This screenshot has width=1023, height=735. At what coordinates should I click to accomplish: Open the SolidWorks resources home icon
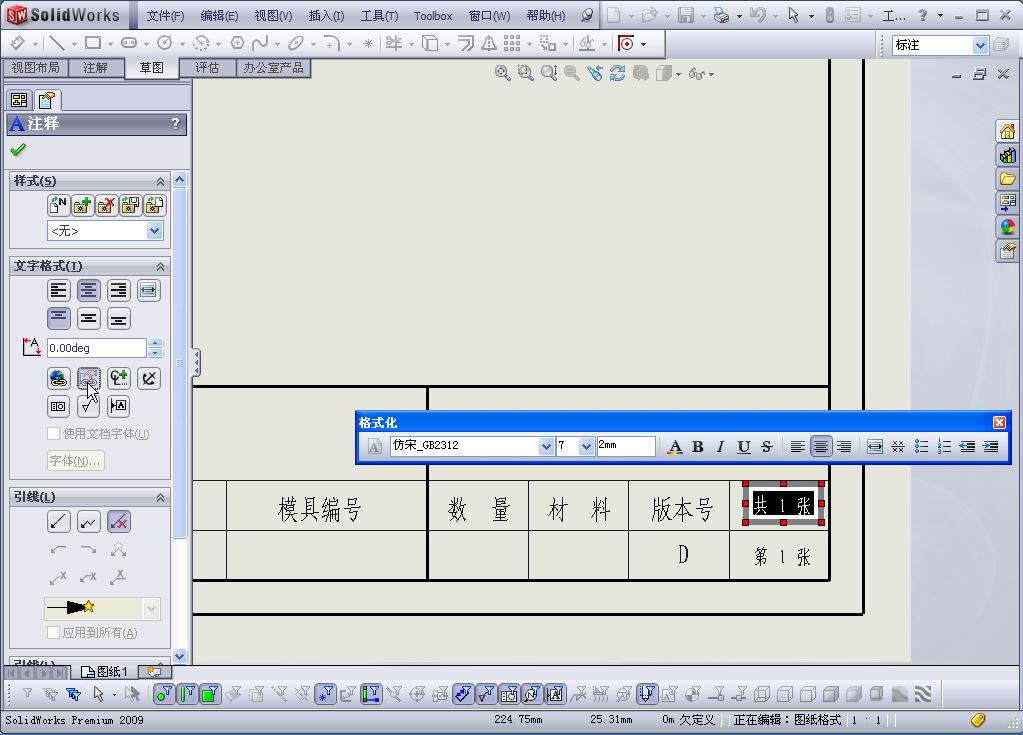click(1007, 131)
